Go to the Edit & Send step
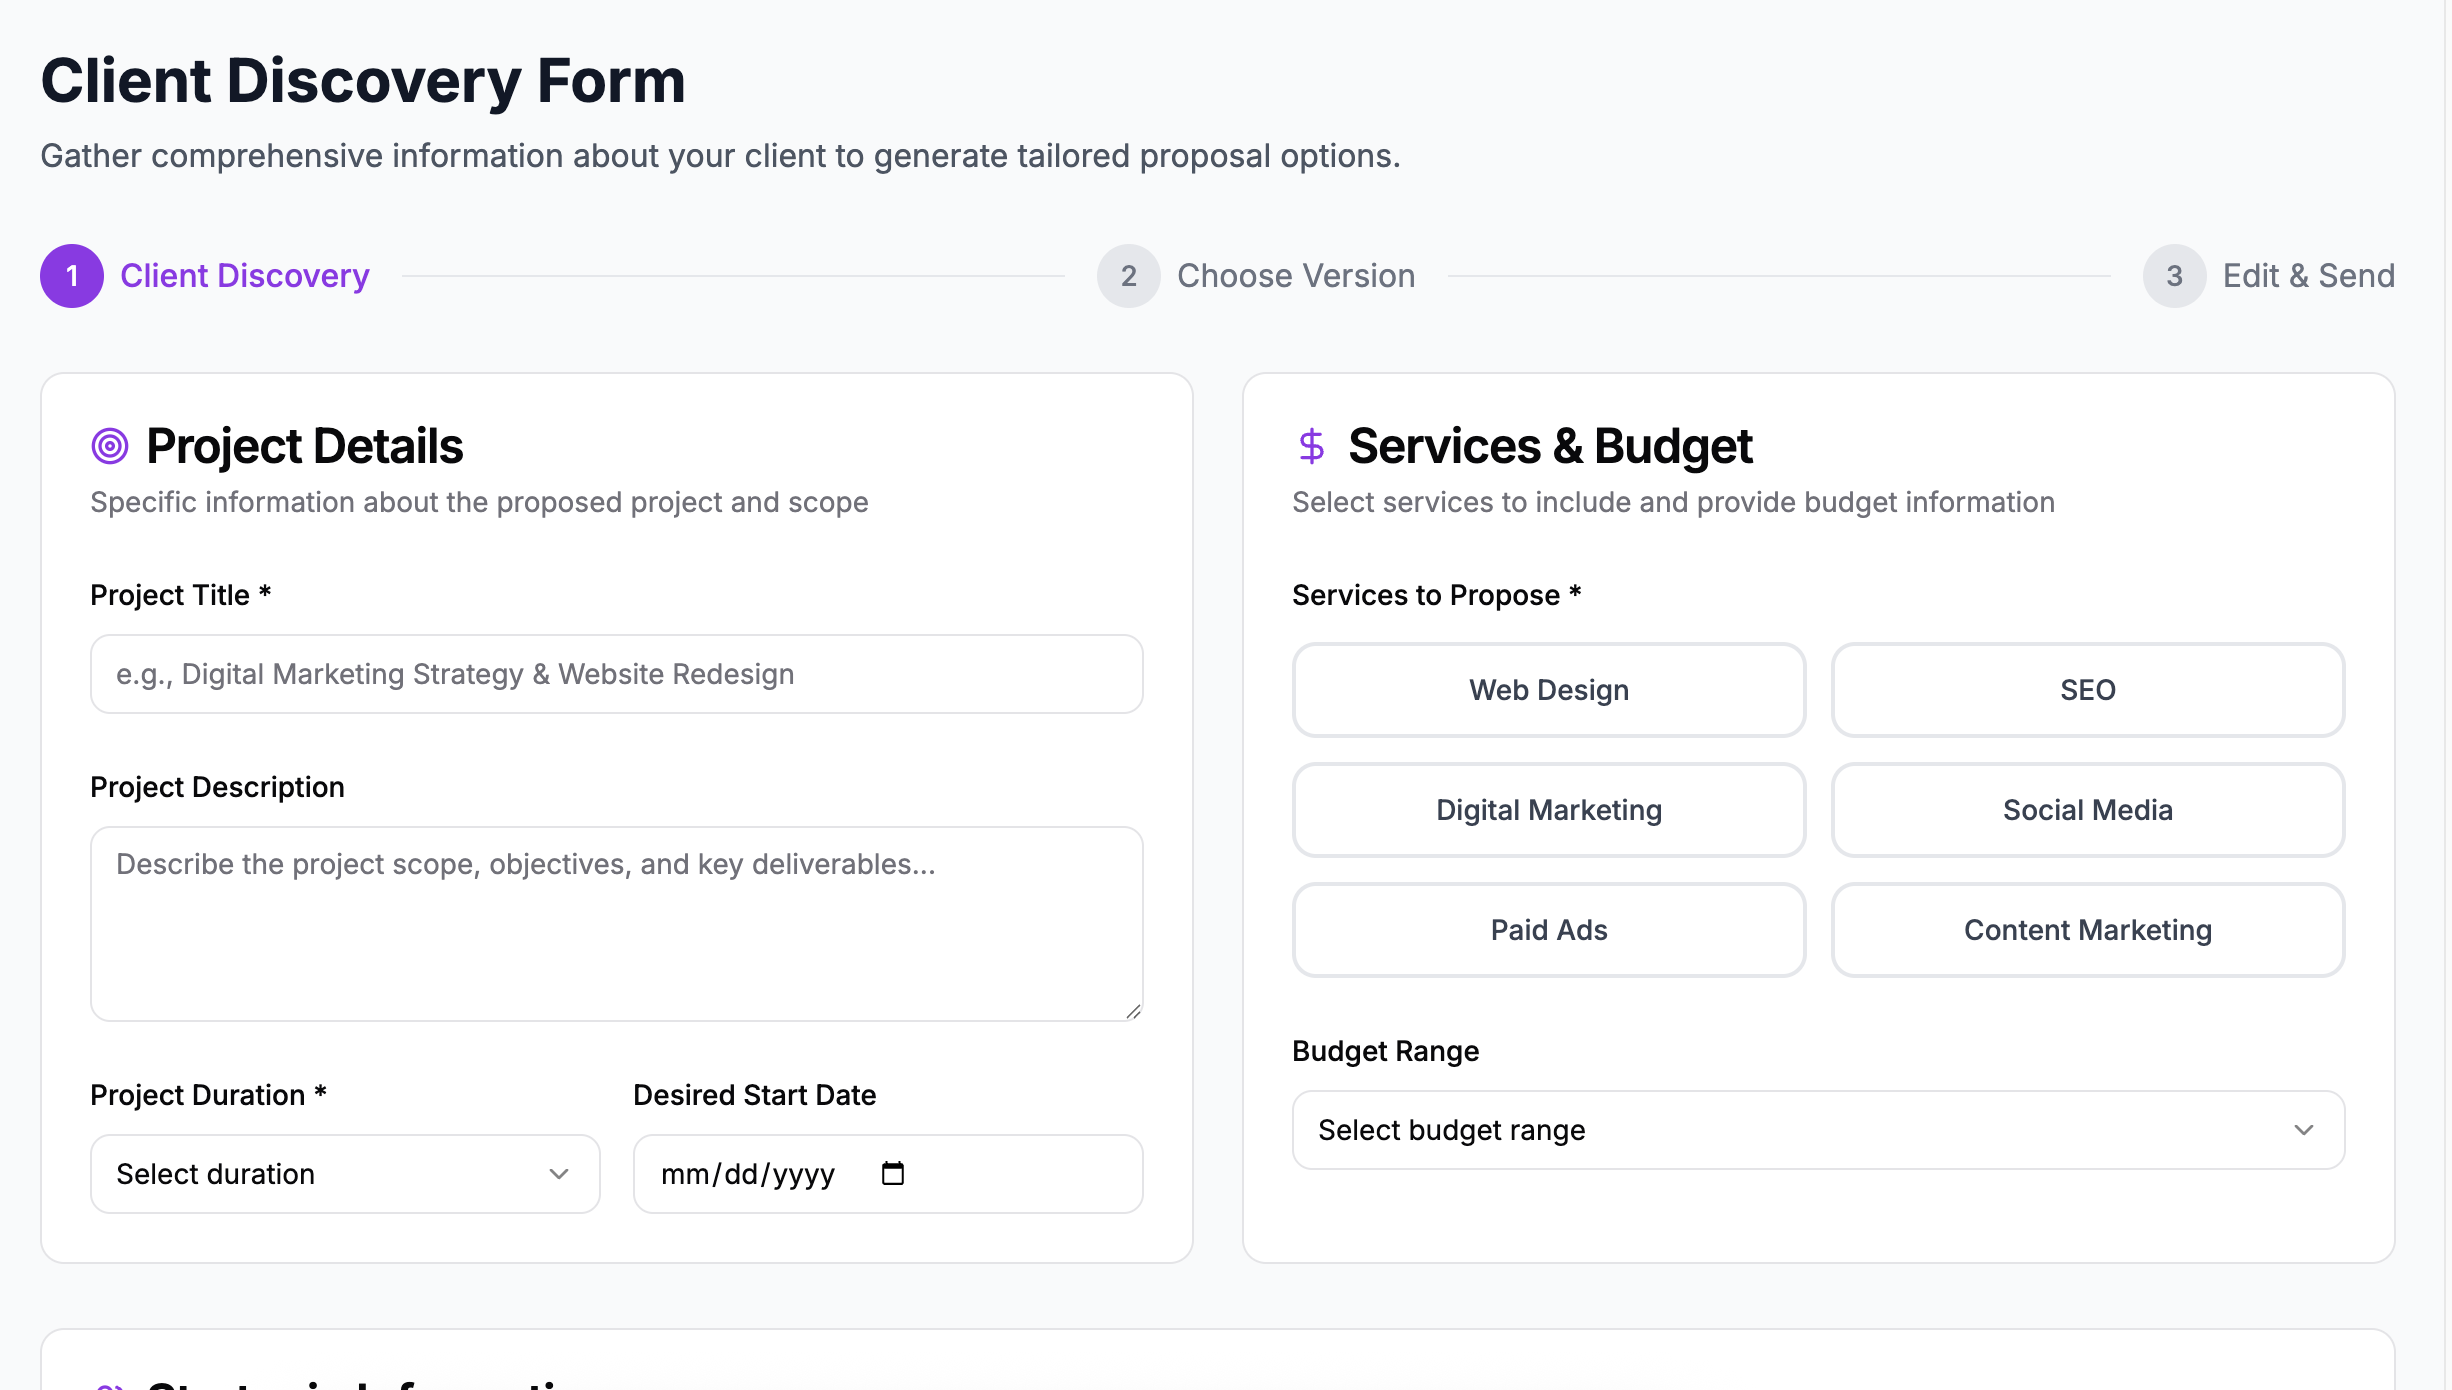2452x1390 pixels. pyautogui.click(x=2308, y=276)
